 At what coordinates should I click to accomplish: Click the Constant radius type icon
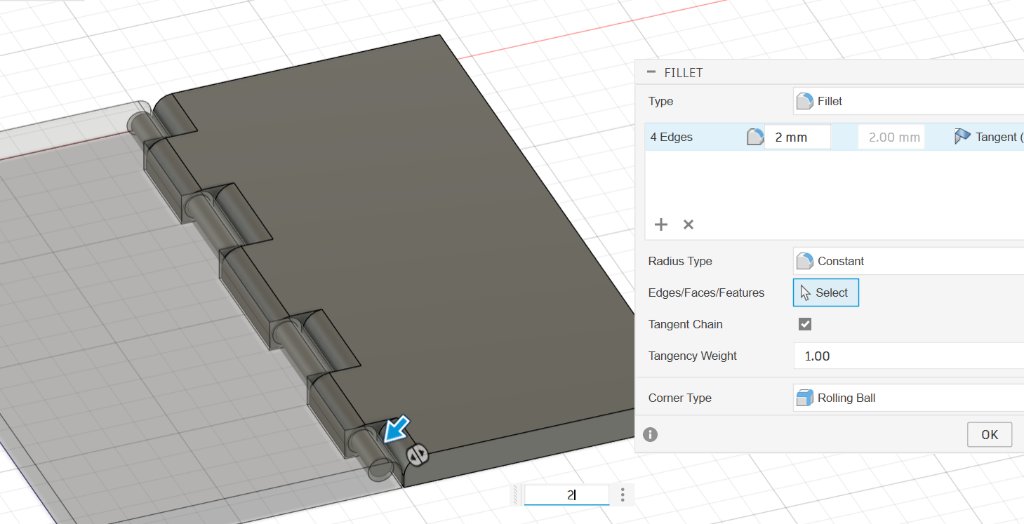[x=805, y=261]
